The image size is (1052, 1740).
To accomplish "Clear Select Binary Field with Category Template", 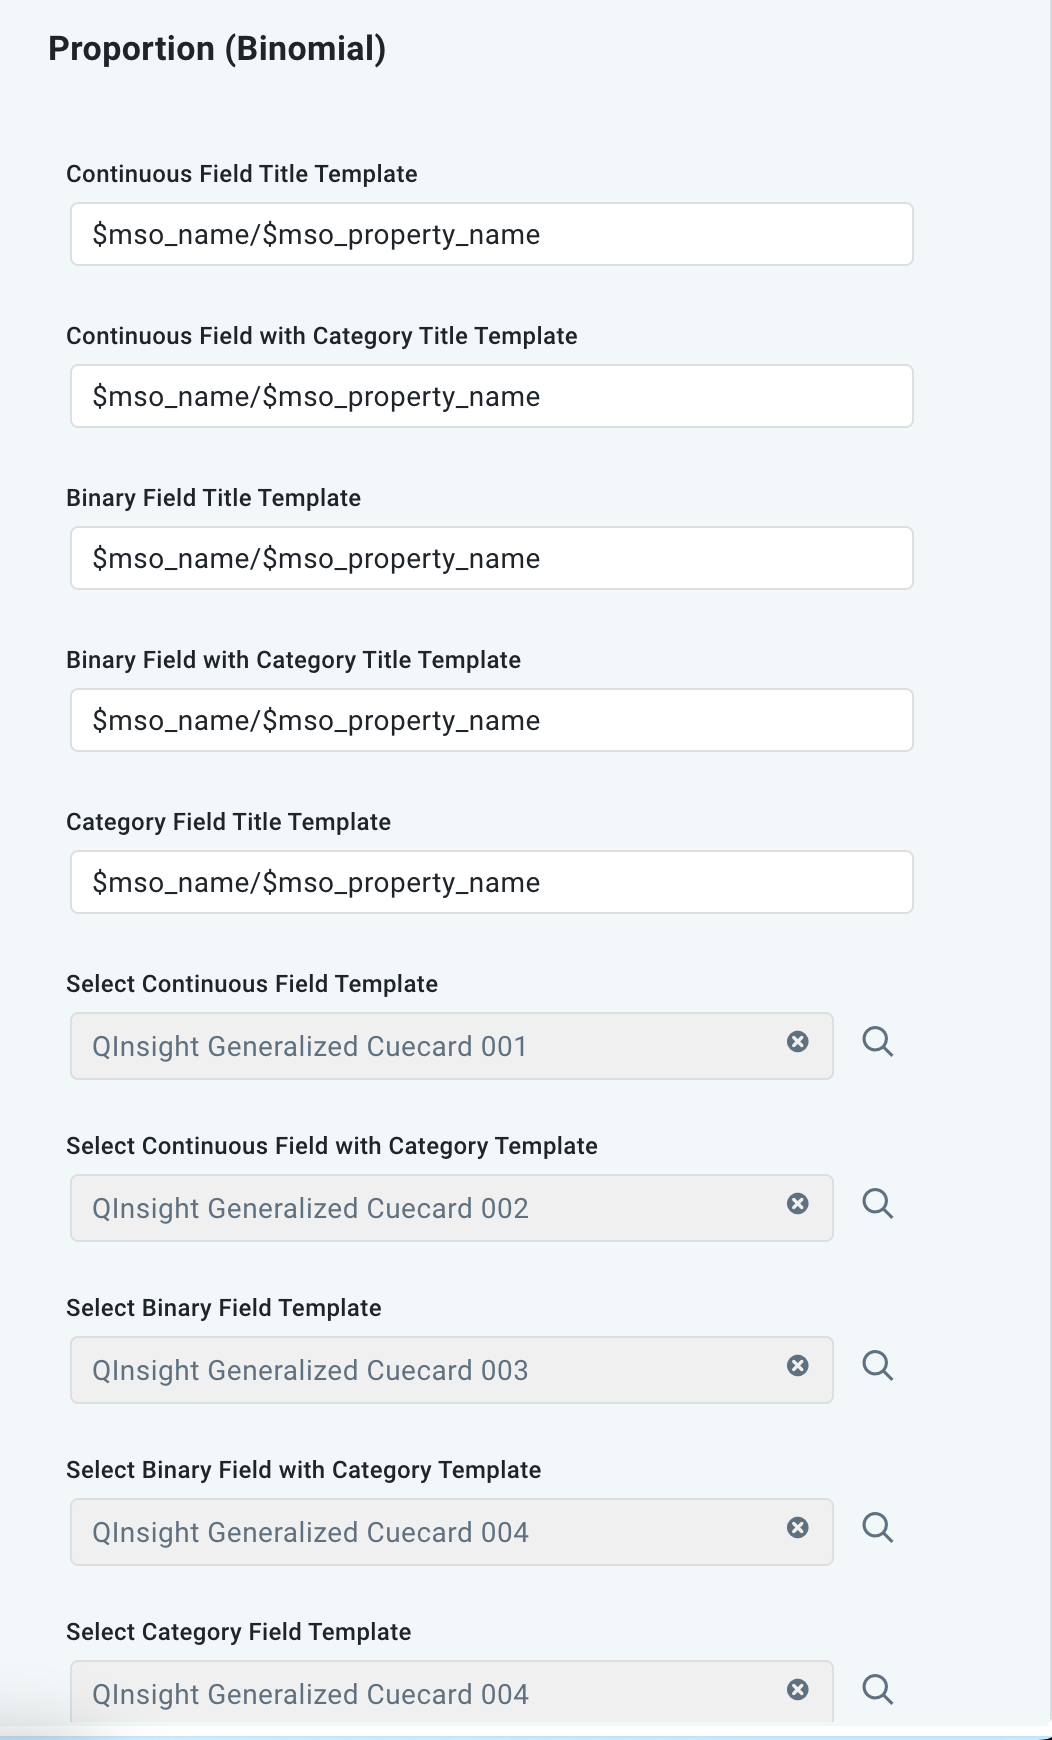I will point(797,1528).
